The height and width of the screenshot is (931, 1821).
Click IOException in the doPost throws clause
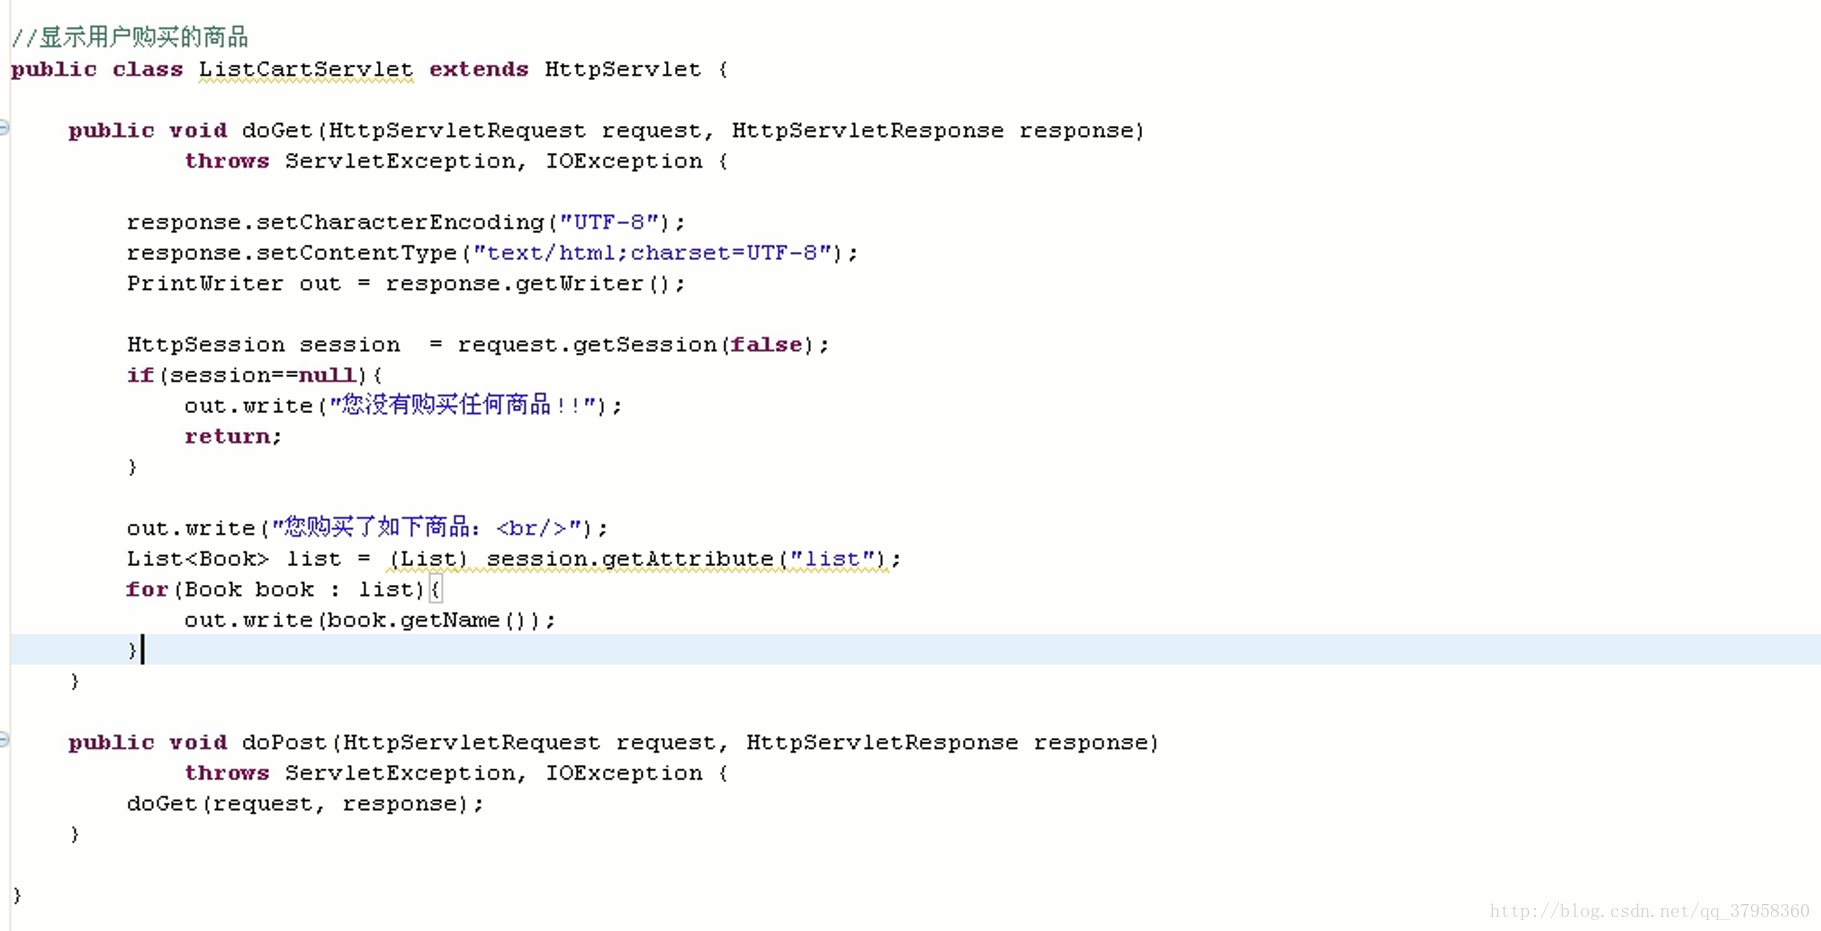[624, 774]
